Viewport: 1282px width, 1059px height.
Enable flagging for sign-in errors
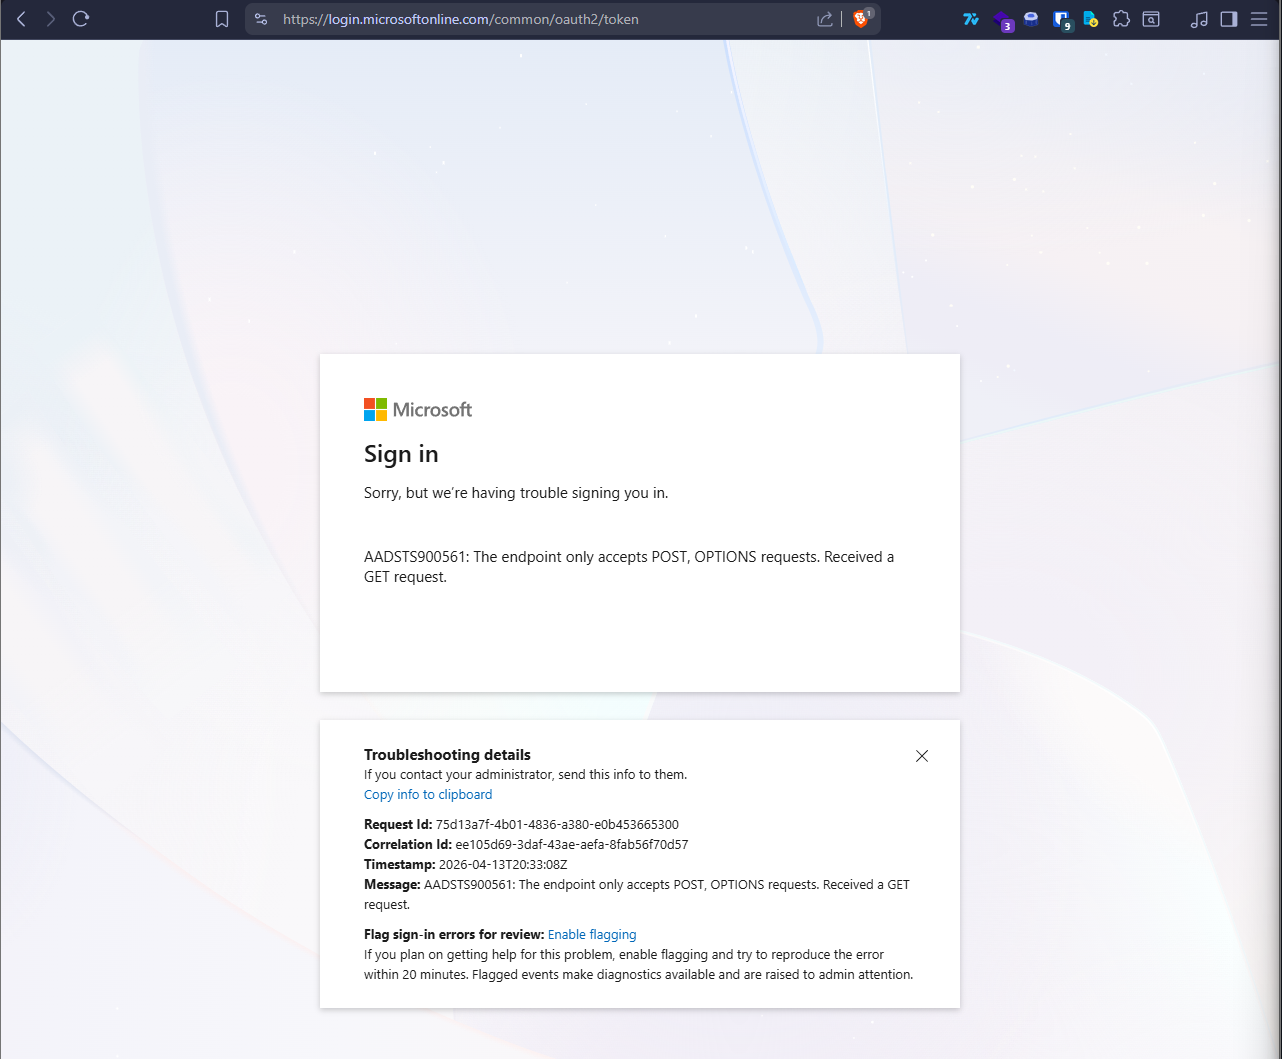(x=591, y=934)
